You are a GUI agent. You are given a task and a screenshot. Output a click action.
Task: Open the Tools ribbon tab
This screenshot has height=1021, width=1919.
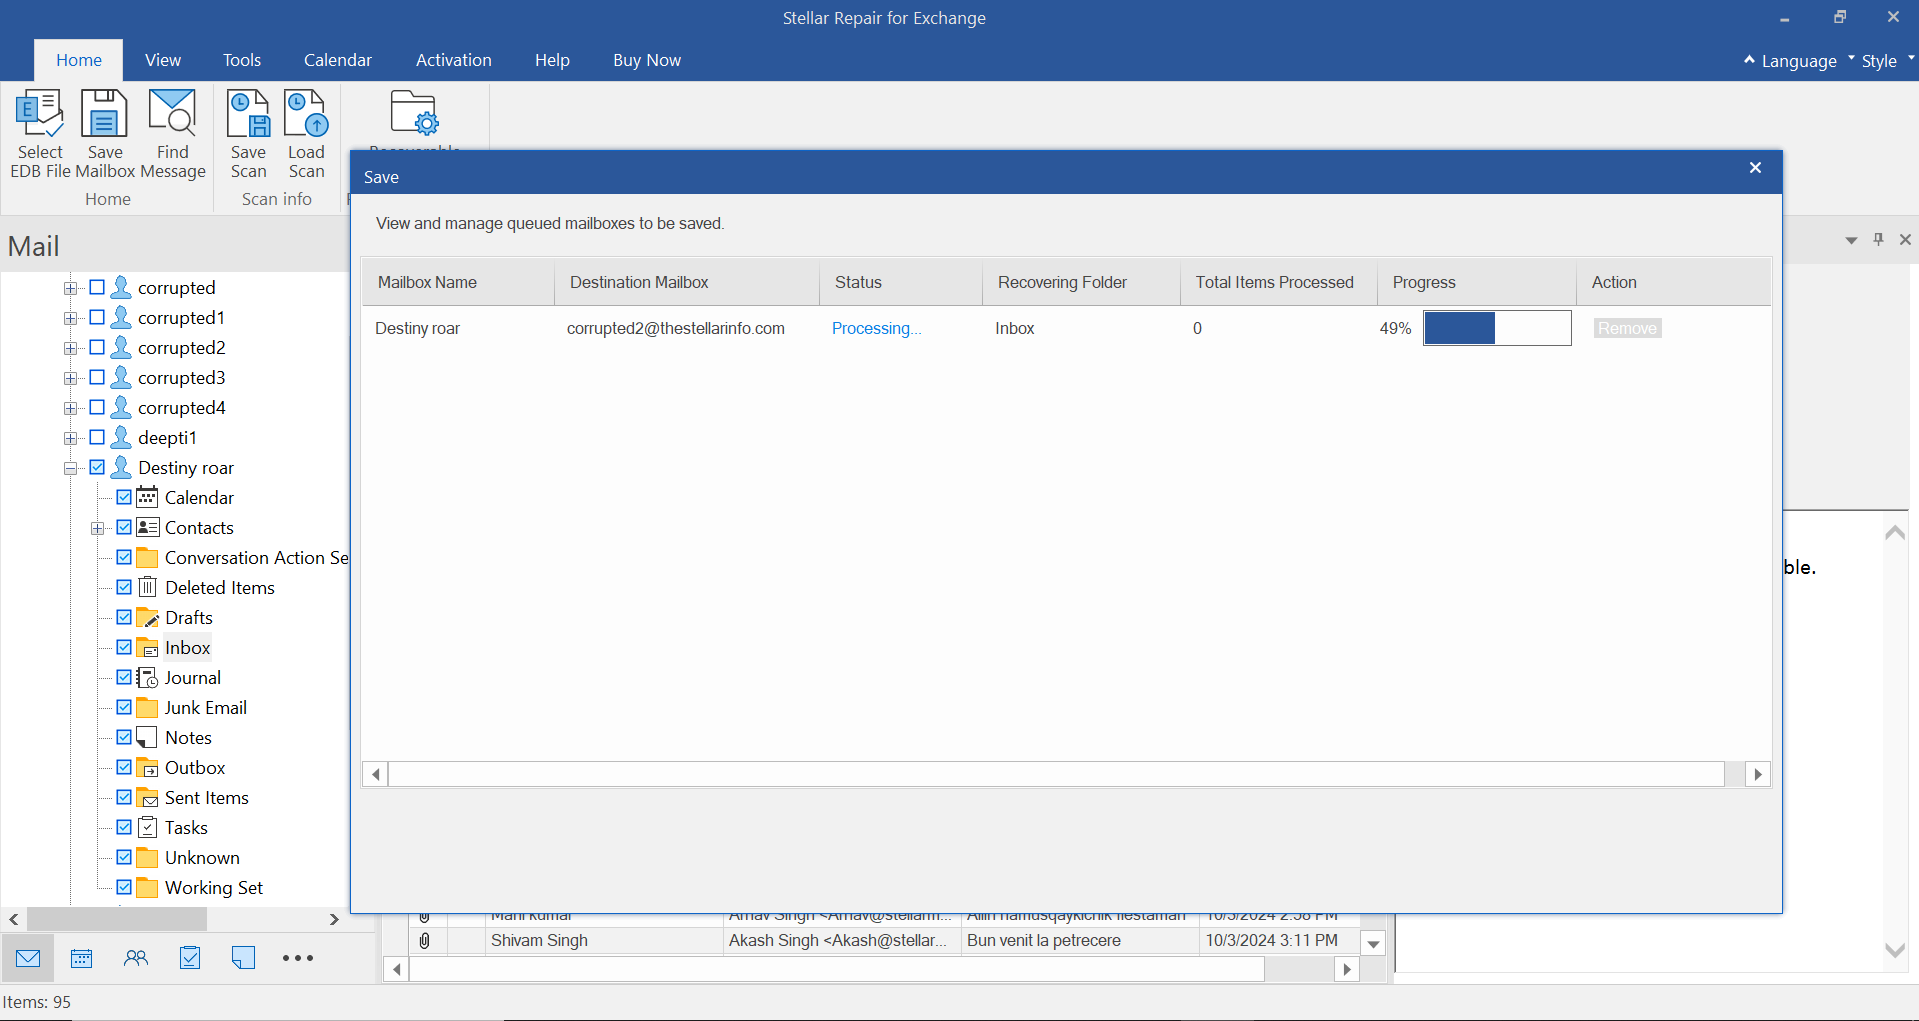(241, 60)
